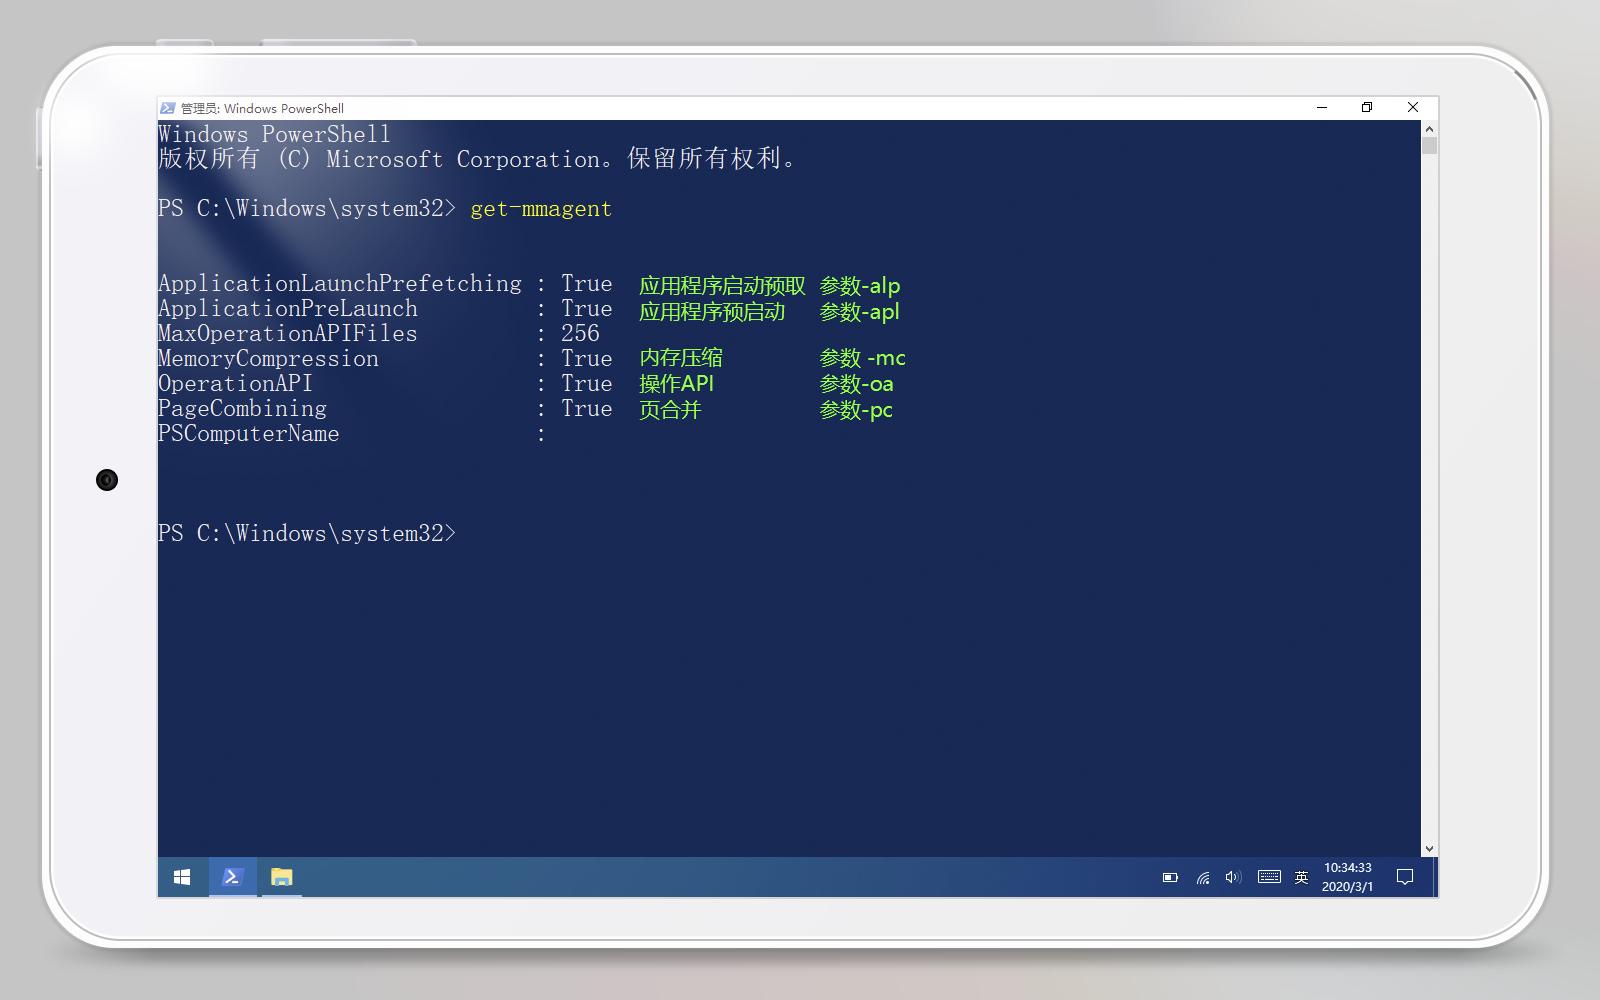
Task: Click the Start button
Action: [x=181, y=877]
